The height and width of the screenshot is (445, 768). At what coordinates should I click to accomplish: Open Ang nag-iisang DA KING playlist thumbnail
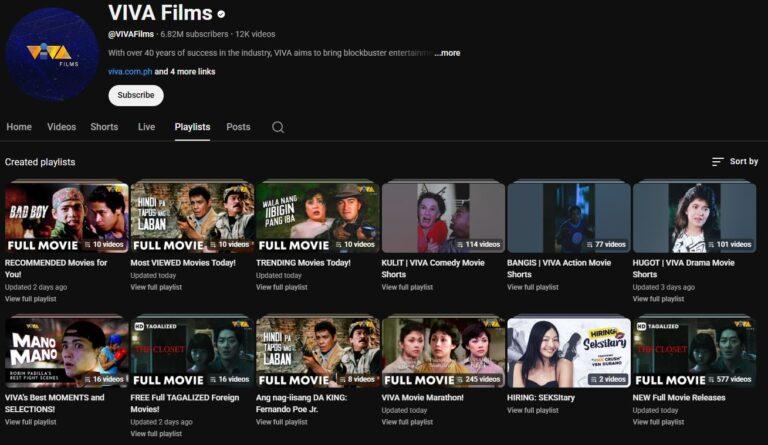tap(318, 352)
